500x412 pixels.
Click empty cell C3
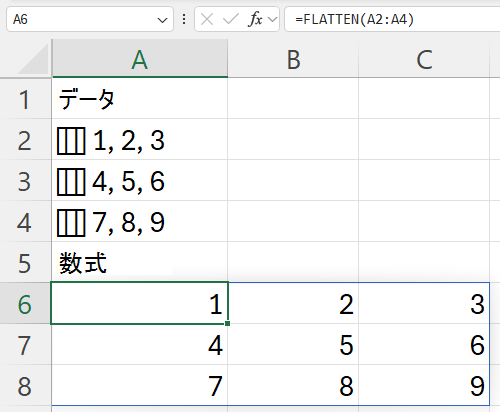[x=424, y=181]
